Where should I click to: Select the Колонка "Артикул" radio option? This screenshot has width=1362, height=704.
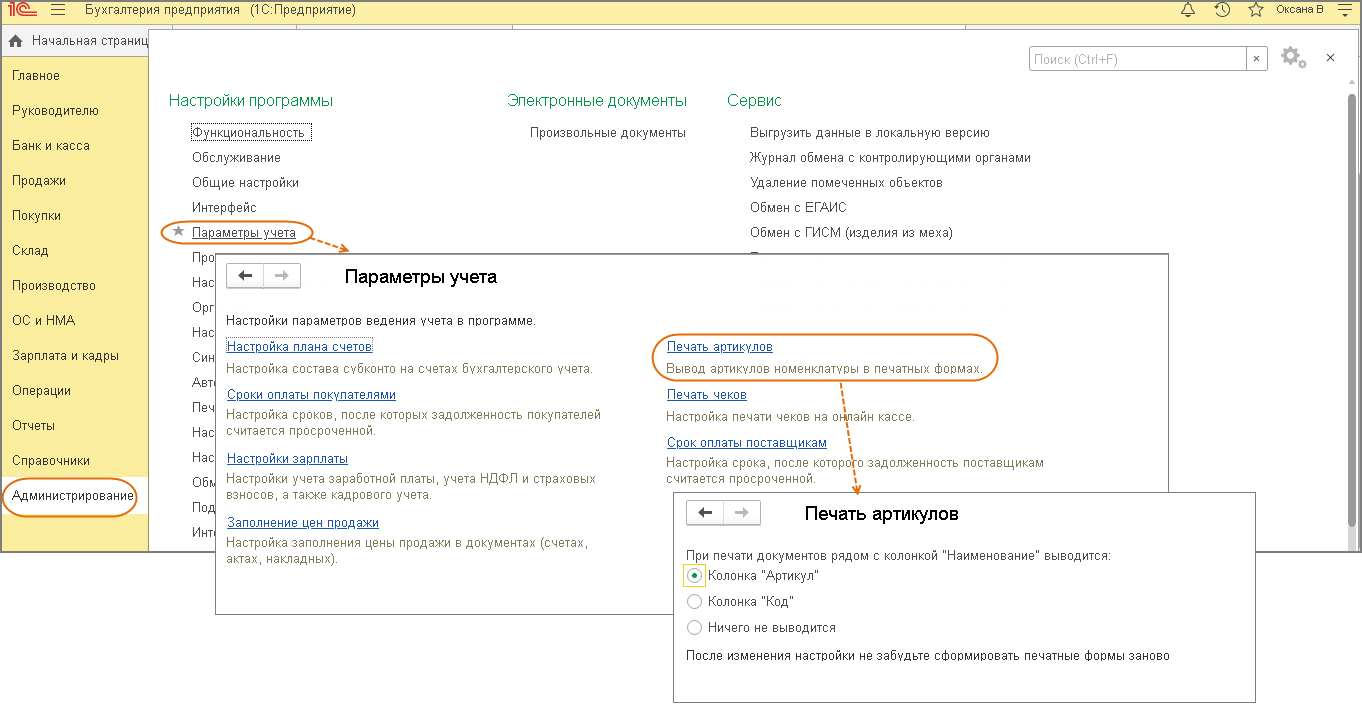point(695,576)
